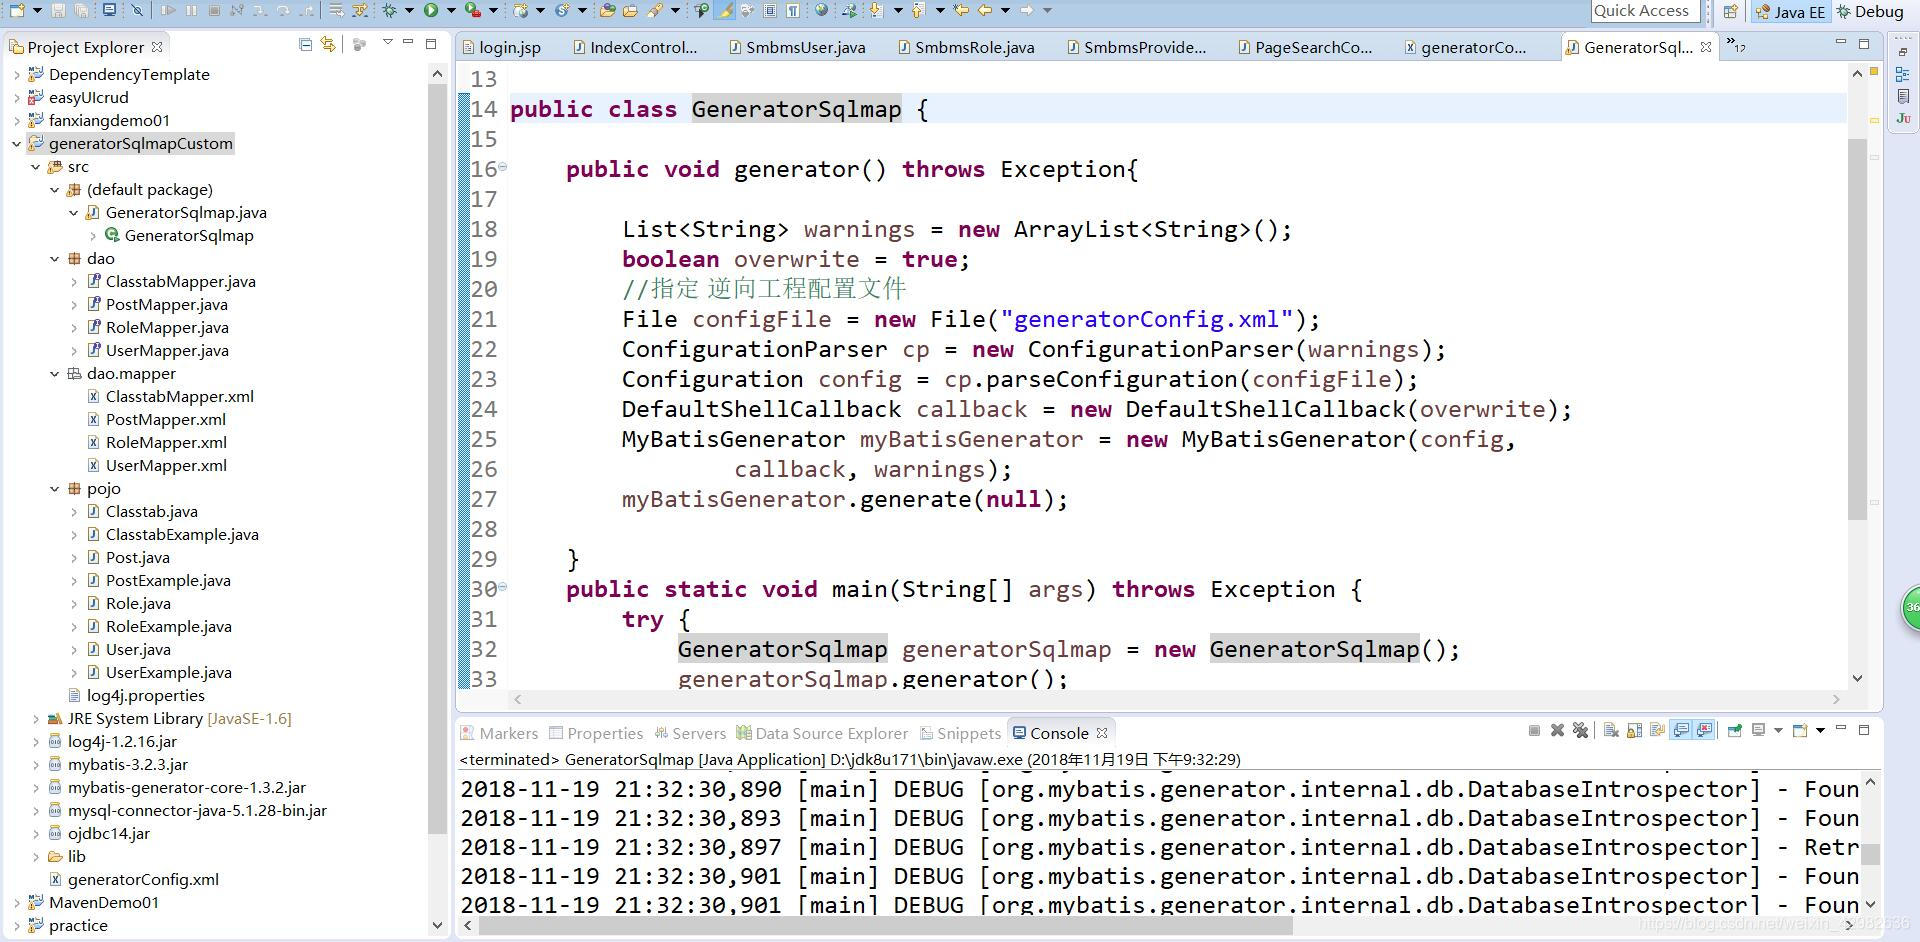This screenshot has width=1920, height=942.
Task: Click the editor vertical scrollbar thumb
Action: tap(1857, 330)
